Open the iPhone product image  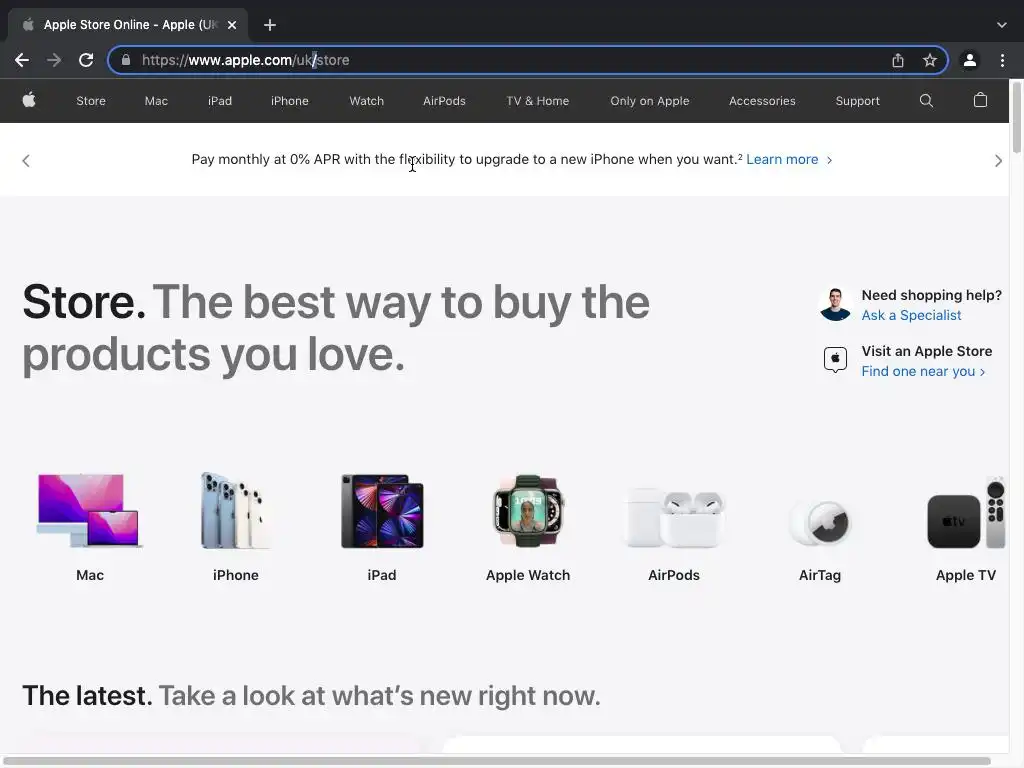[236, 511]
